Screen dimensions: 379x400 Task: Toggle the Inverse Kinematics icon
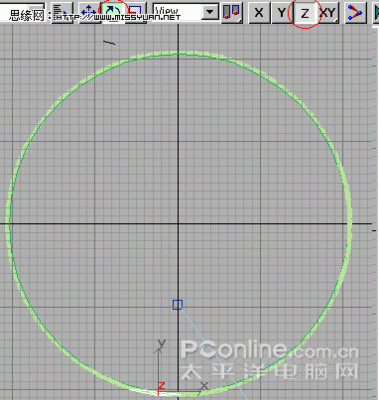pos(354,13)
